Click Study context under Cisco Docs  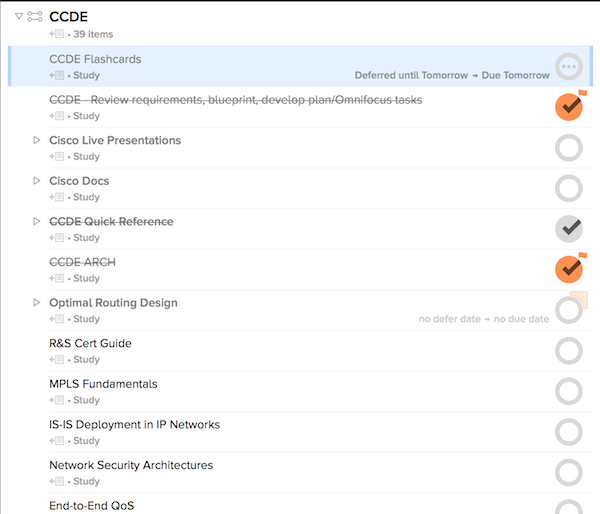coord(86,197)
